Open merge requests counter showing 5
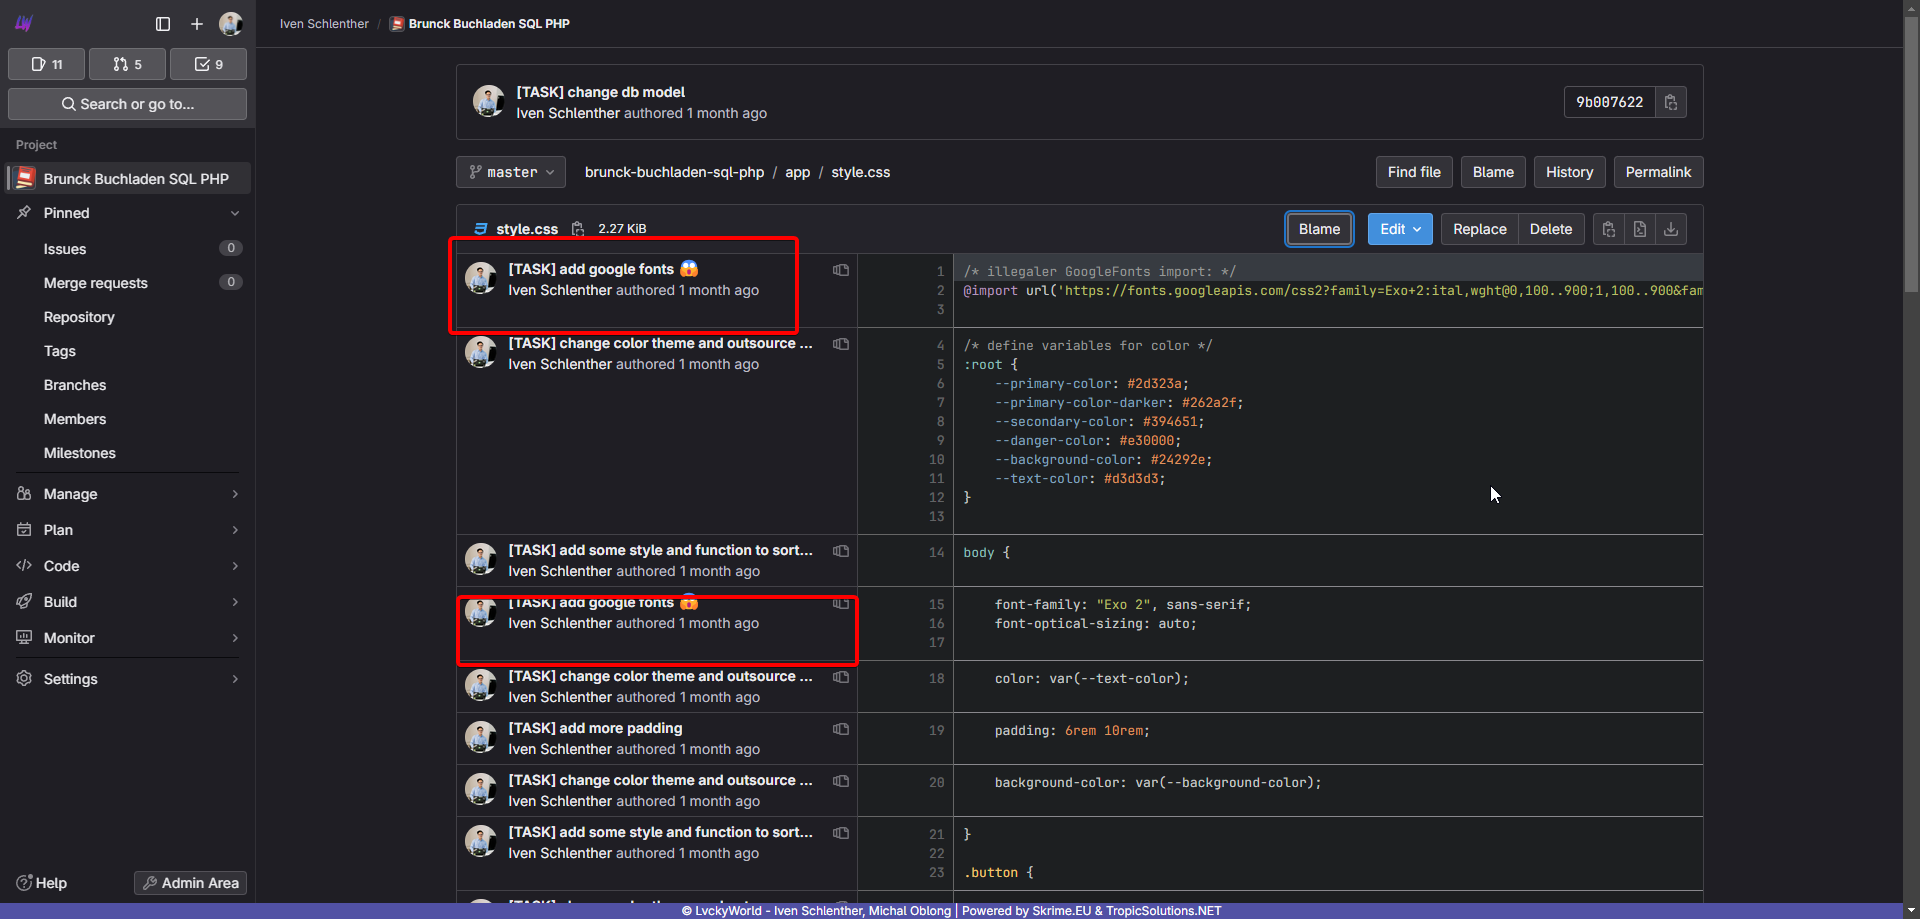The image size is (1920, 919). (127, 64)
